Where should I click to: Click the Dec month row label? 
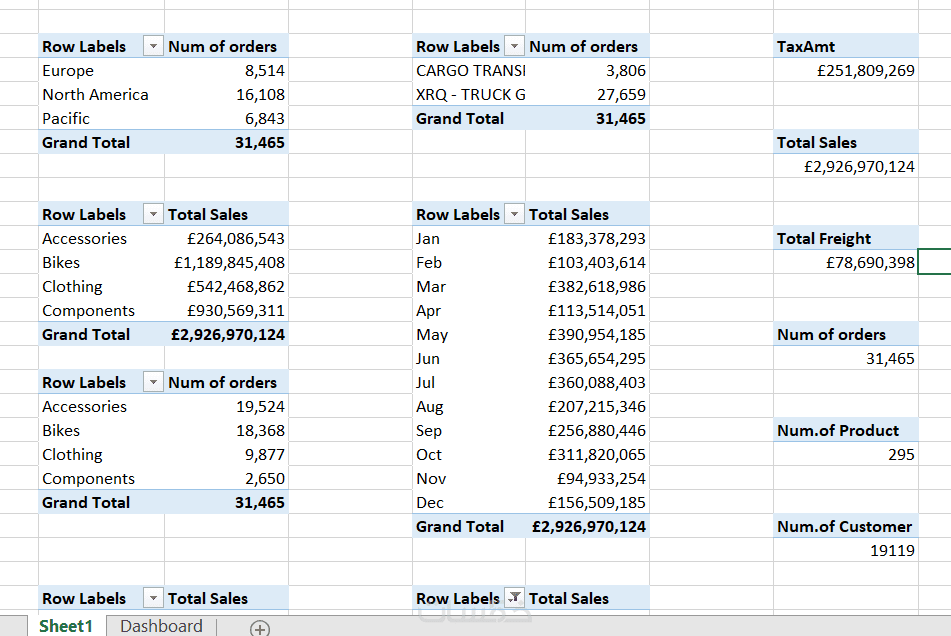430,503
